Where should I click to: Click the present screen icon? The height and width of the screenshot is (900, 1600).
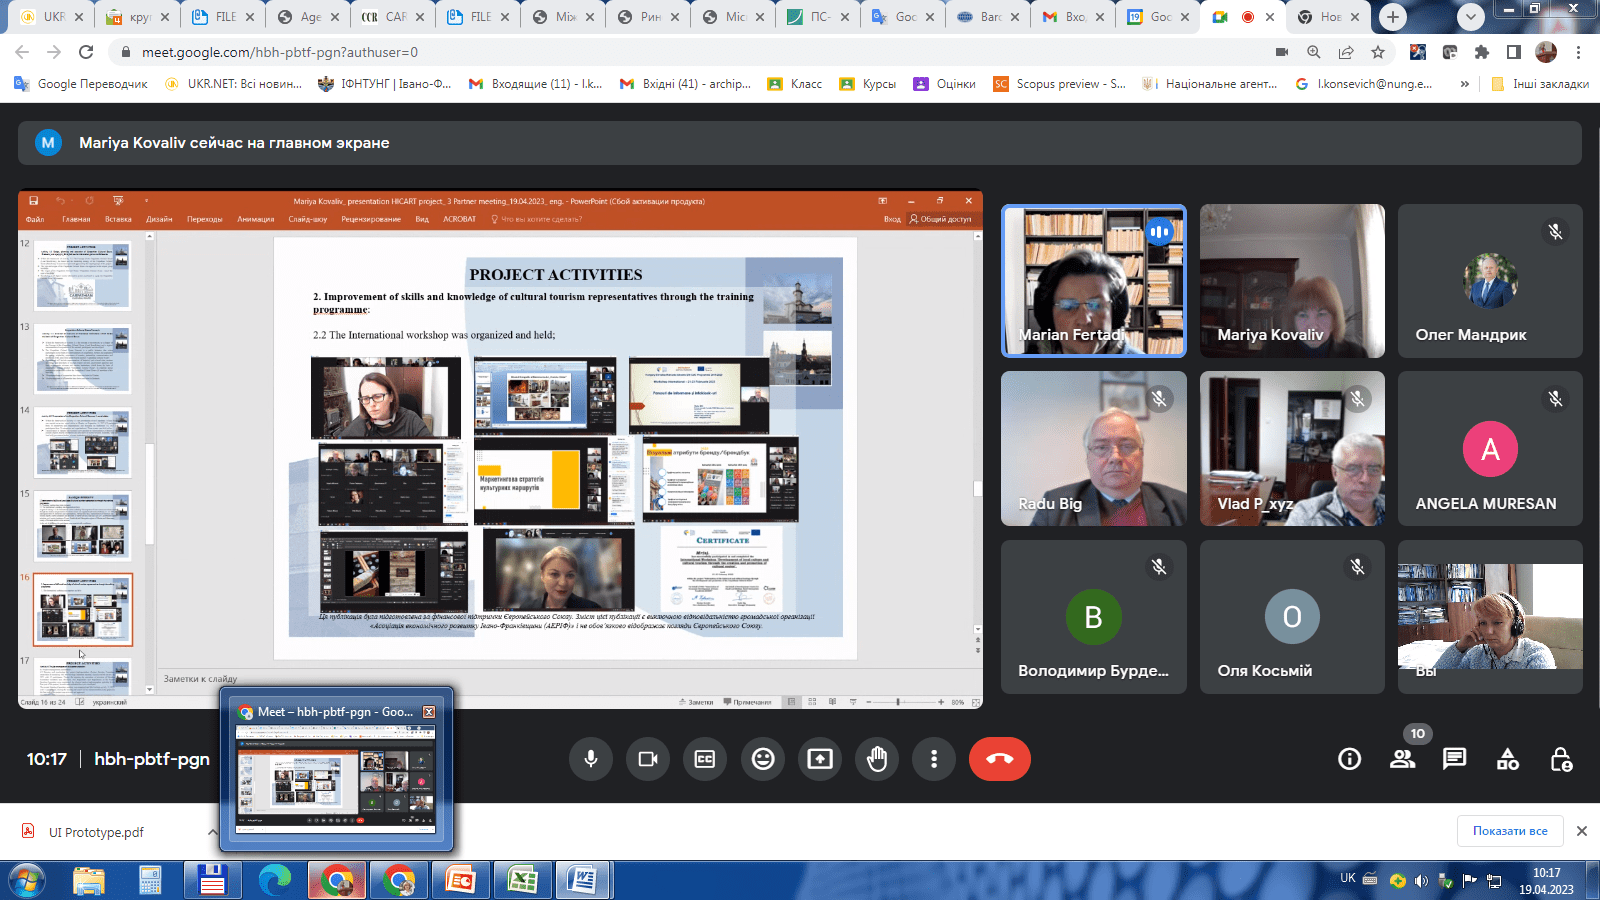click(x=820, y=759)
